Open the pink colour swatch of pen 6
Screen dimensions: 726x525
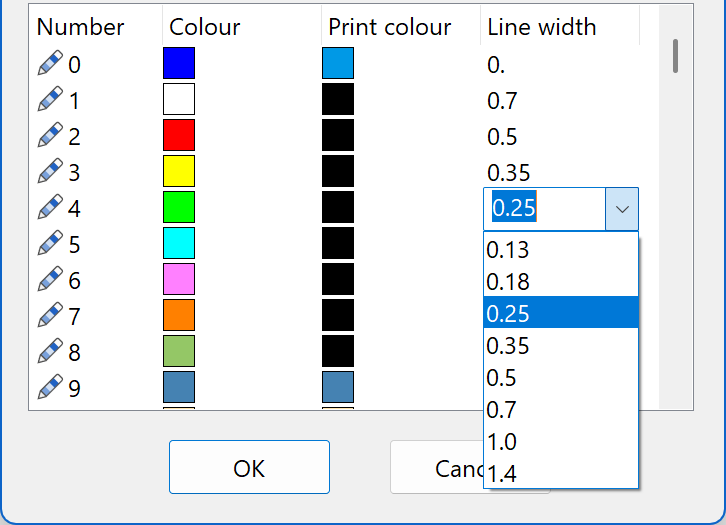pos(179,279)
